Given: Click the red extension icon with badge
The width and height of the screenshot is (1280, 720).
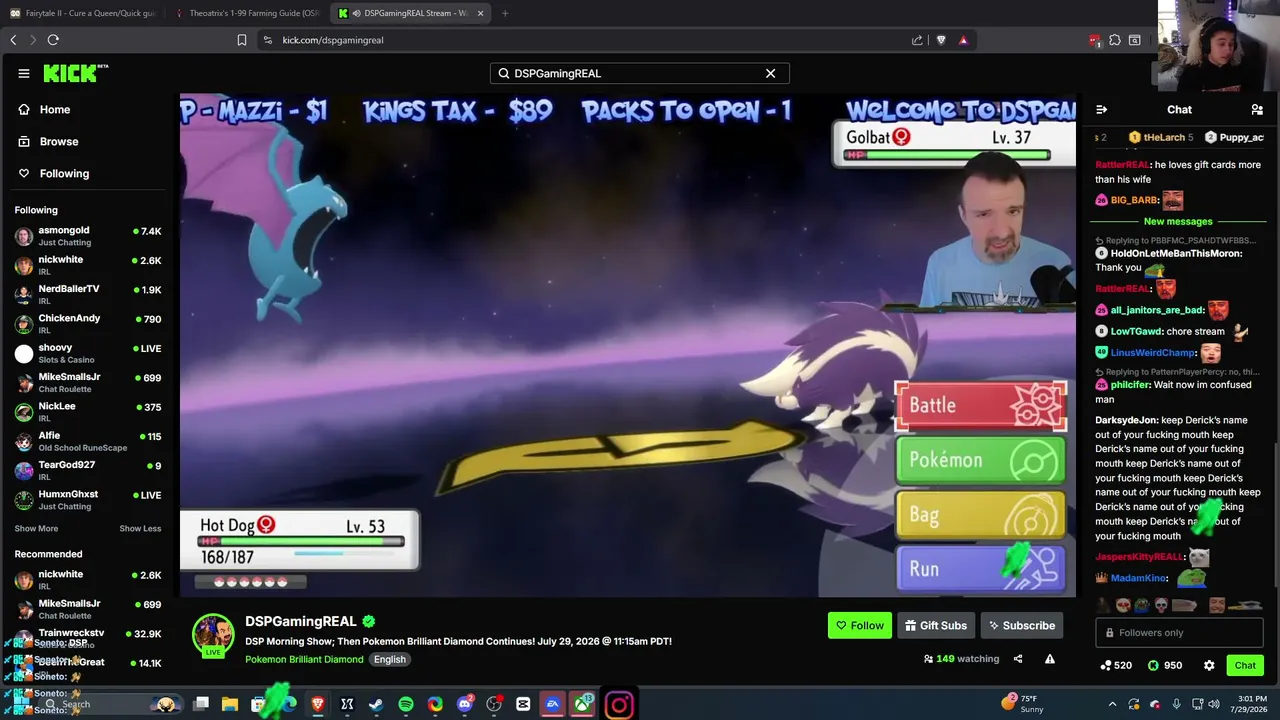Looking at the screenshot, I should 1095,40.
